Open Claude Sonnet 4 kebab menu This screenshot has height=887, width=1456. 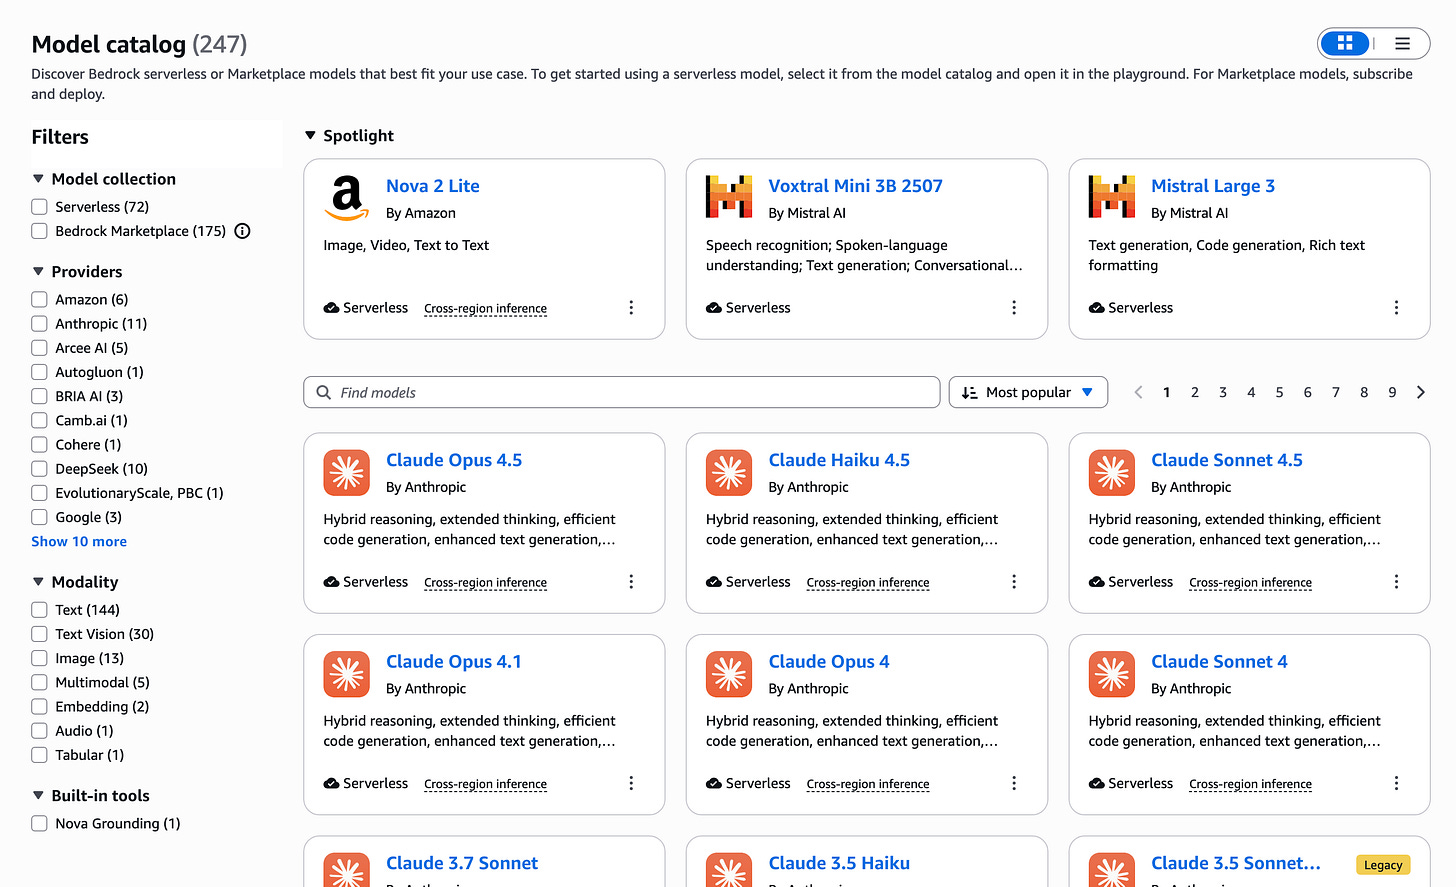pyautogui.click(x=1397, y=784)
